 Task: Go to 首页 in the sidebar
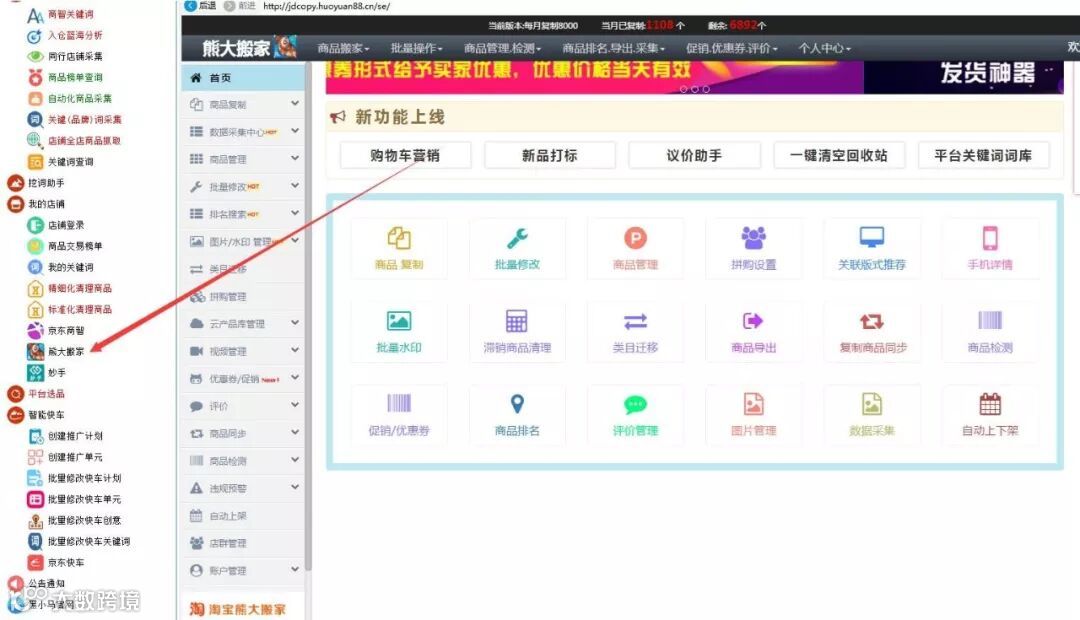[x=243, y=78]
